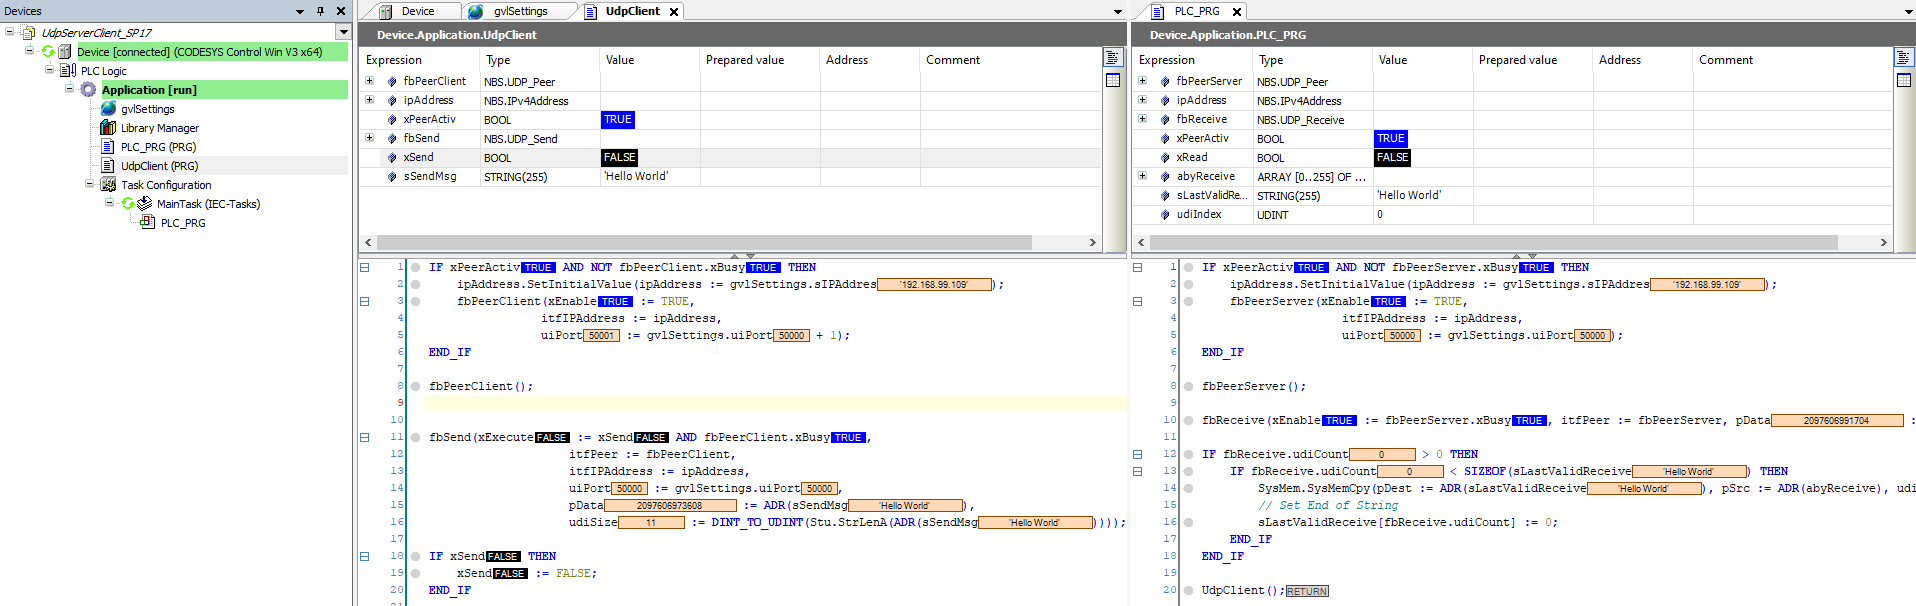Open the Library Manager icon in tree
Image resolution: width=1916 pixels, height=606 pixels.
pyautogui.click(x=108, y=128)
